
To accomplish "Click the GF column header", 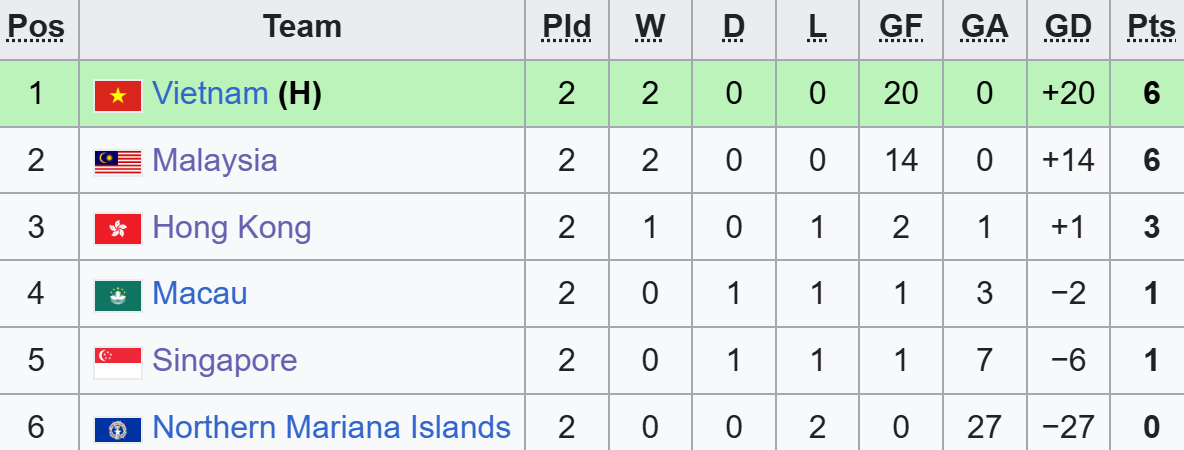I will point(901,27).
